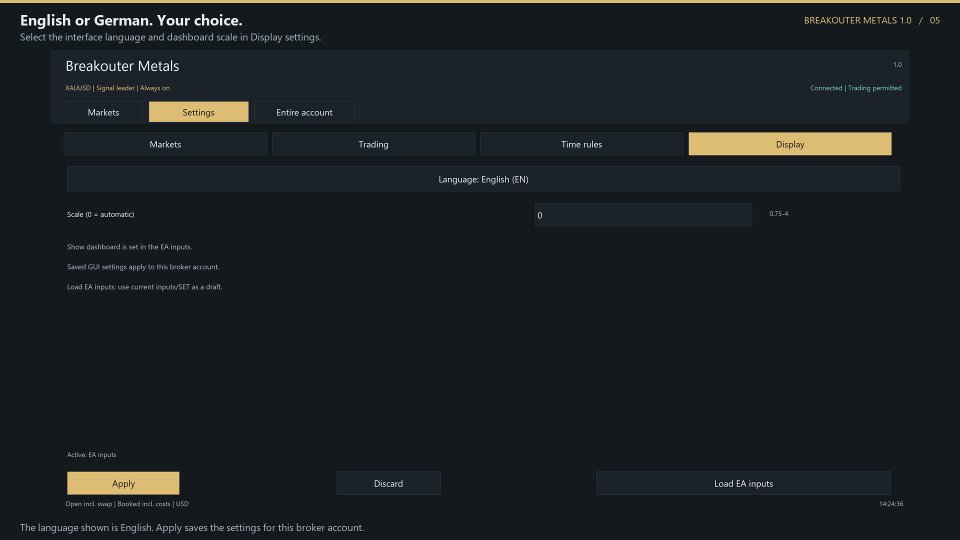Click the 'Active: EA inputs' label
This screenshot has height=540, width=960.
coord(91,455)
